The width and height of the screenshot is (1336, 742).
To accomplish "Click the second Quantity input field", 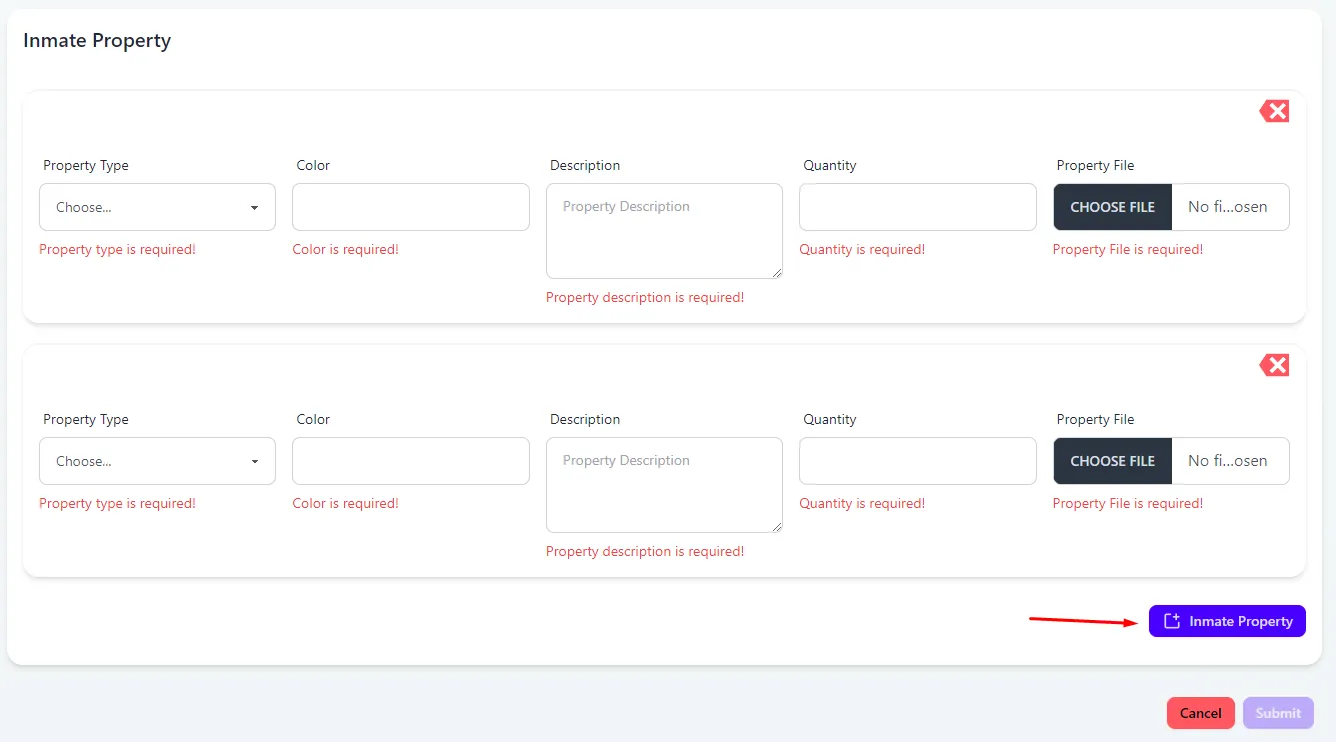I will (x=917, y=461).
